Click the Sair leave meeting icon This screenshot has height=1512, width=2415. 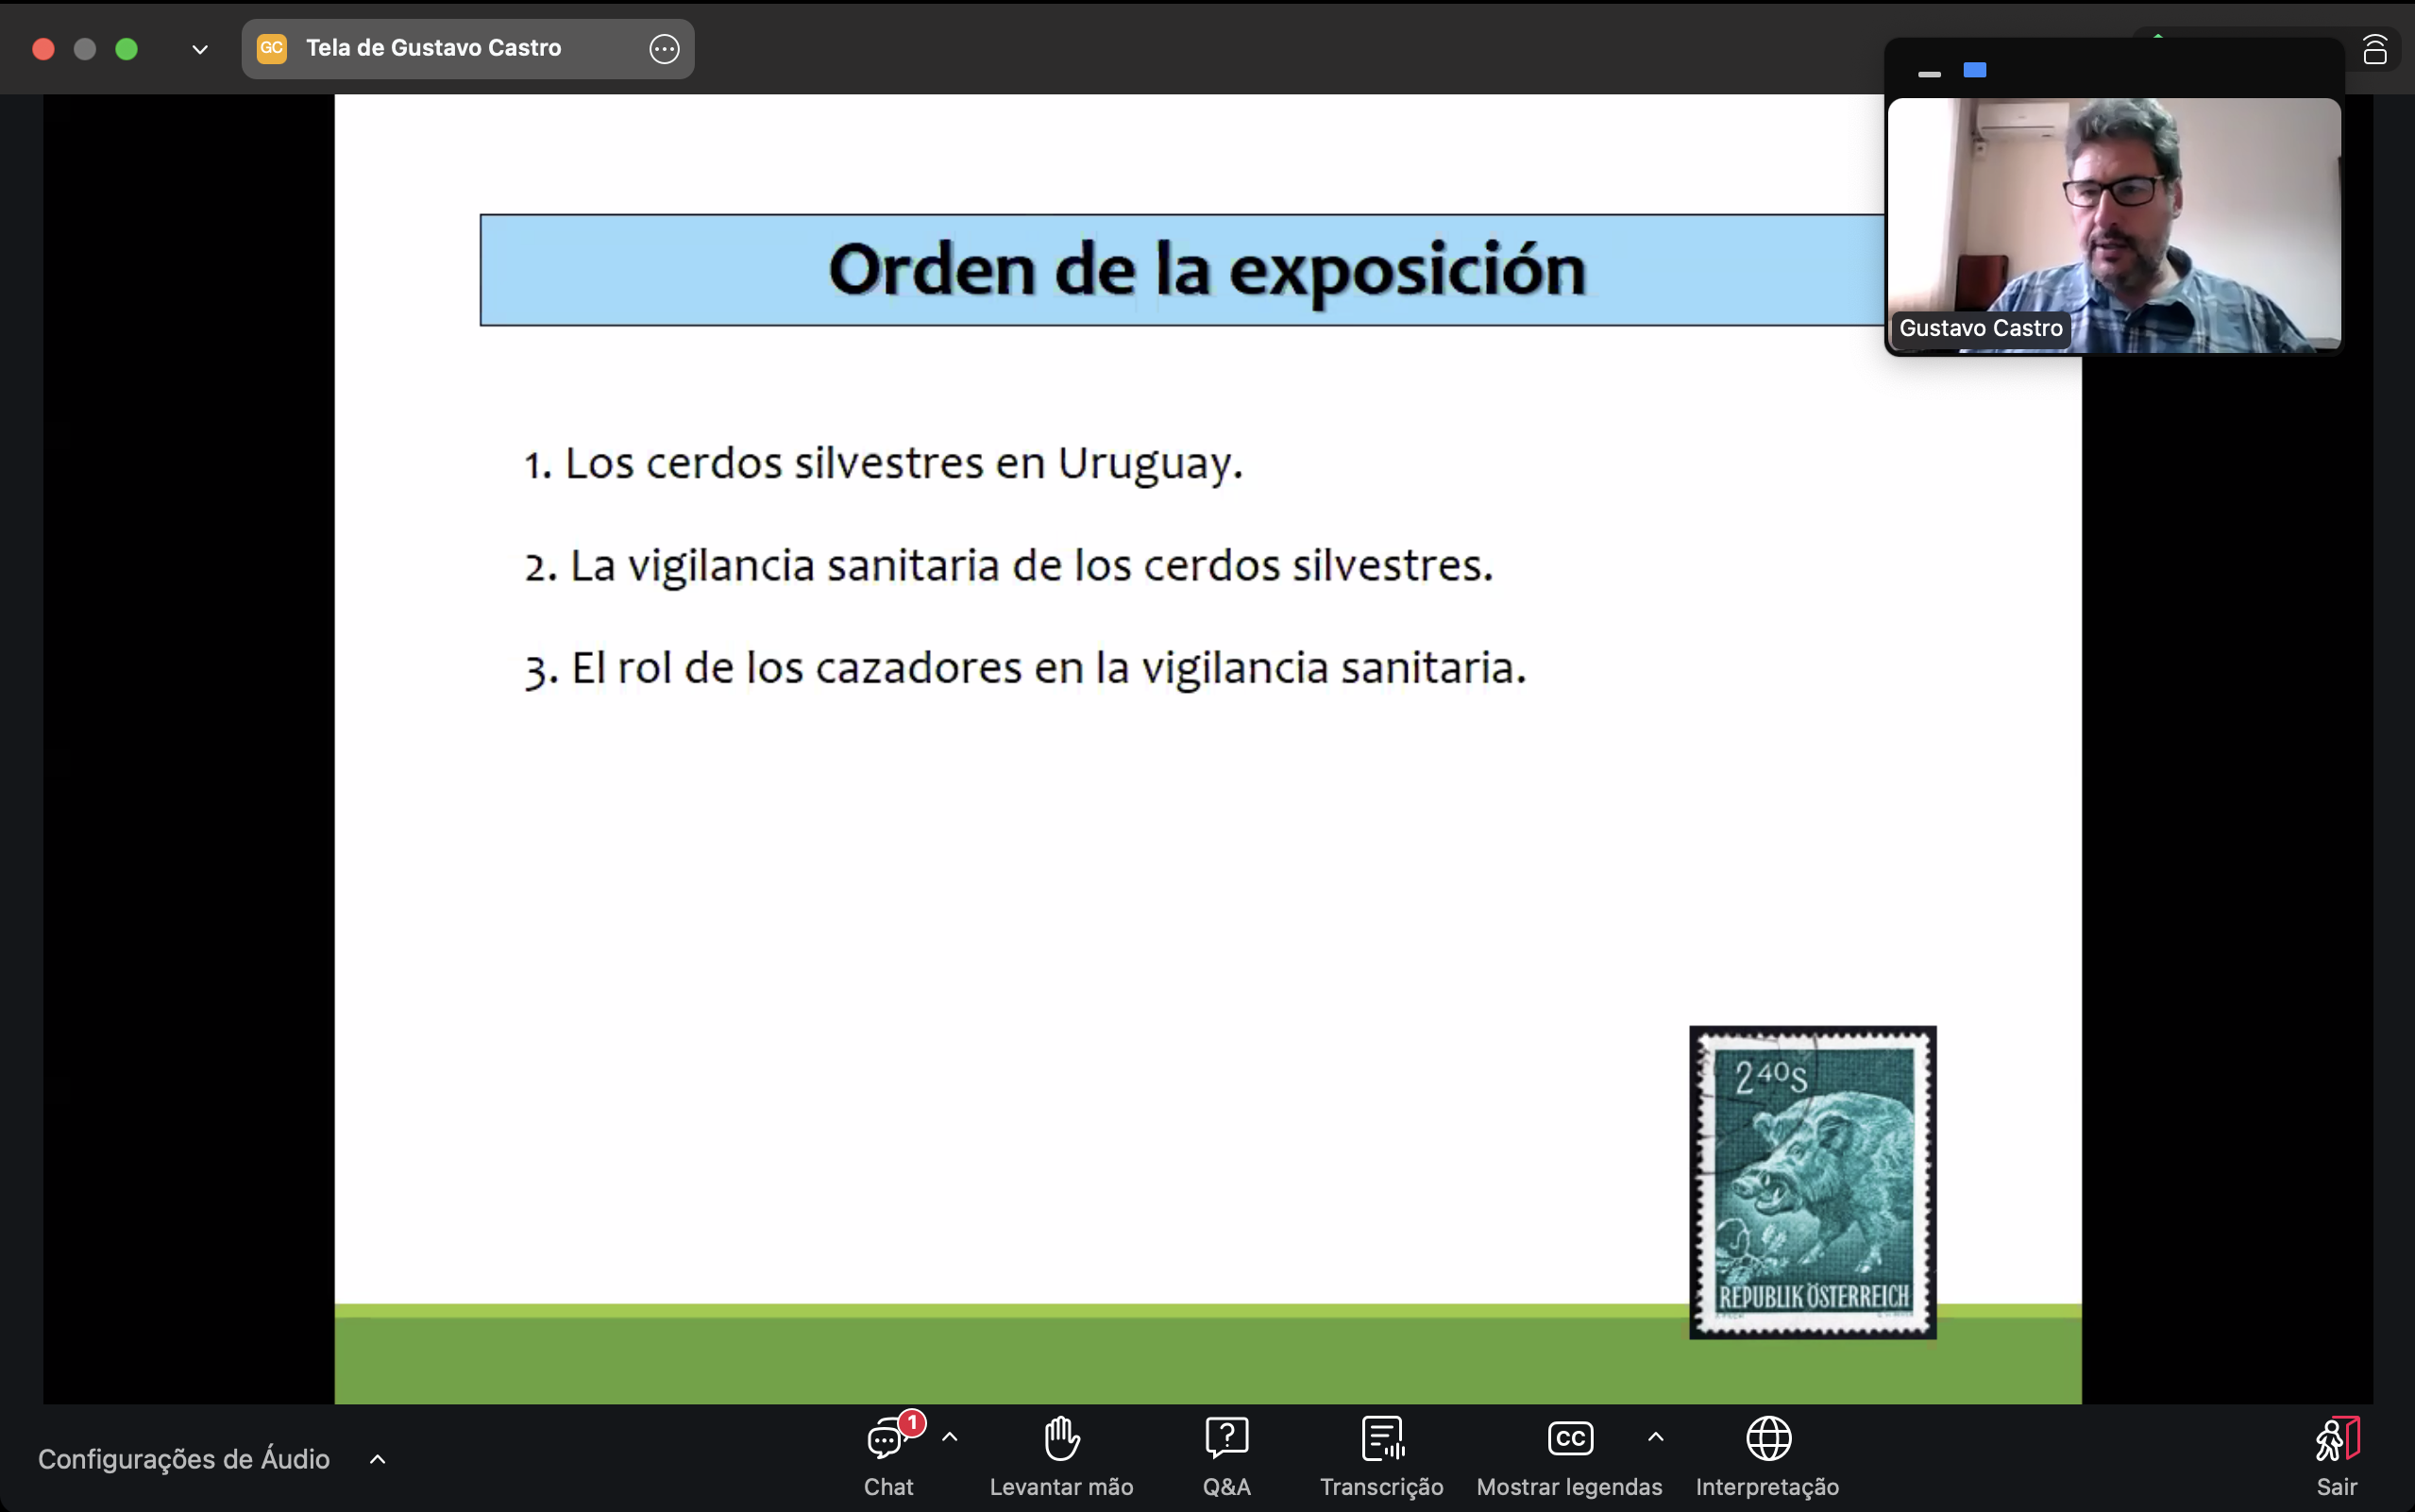2337,1440
